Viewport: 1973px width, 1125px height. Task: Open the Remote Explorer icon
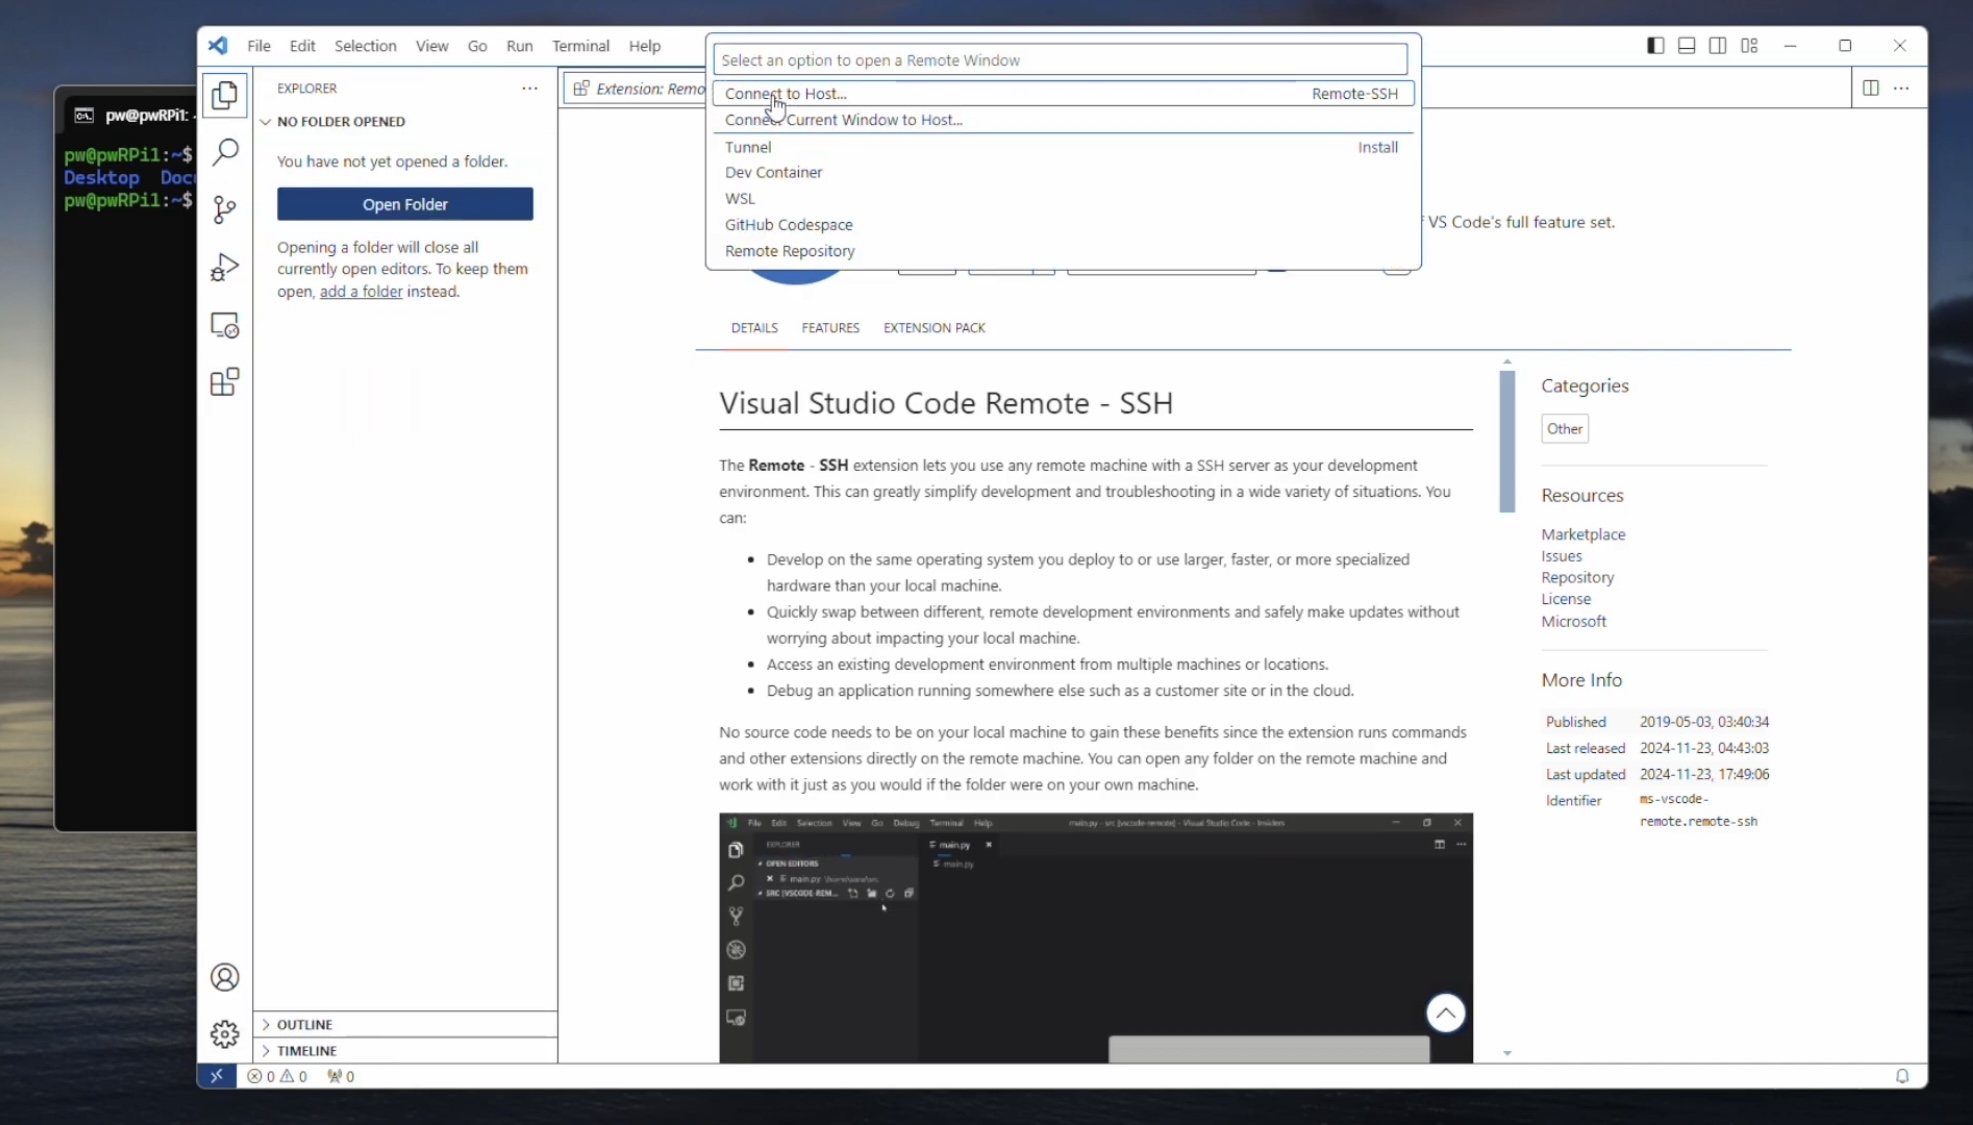[225, 325]
